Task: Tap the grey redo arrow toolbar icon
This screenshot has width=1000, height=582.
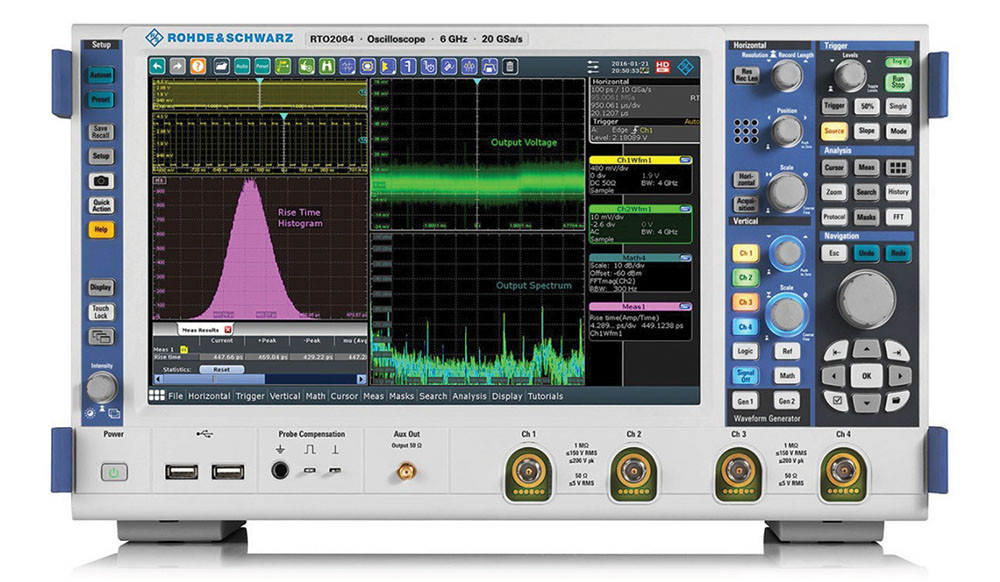Action: [x=178, y=66]
